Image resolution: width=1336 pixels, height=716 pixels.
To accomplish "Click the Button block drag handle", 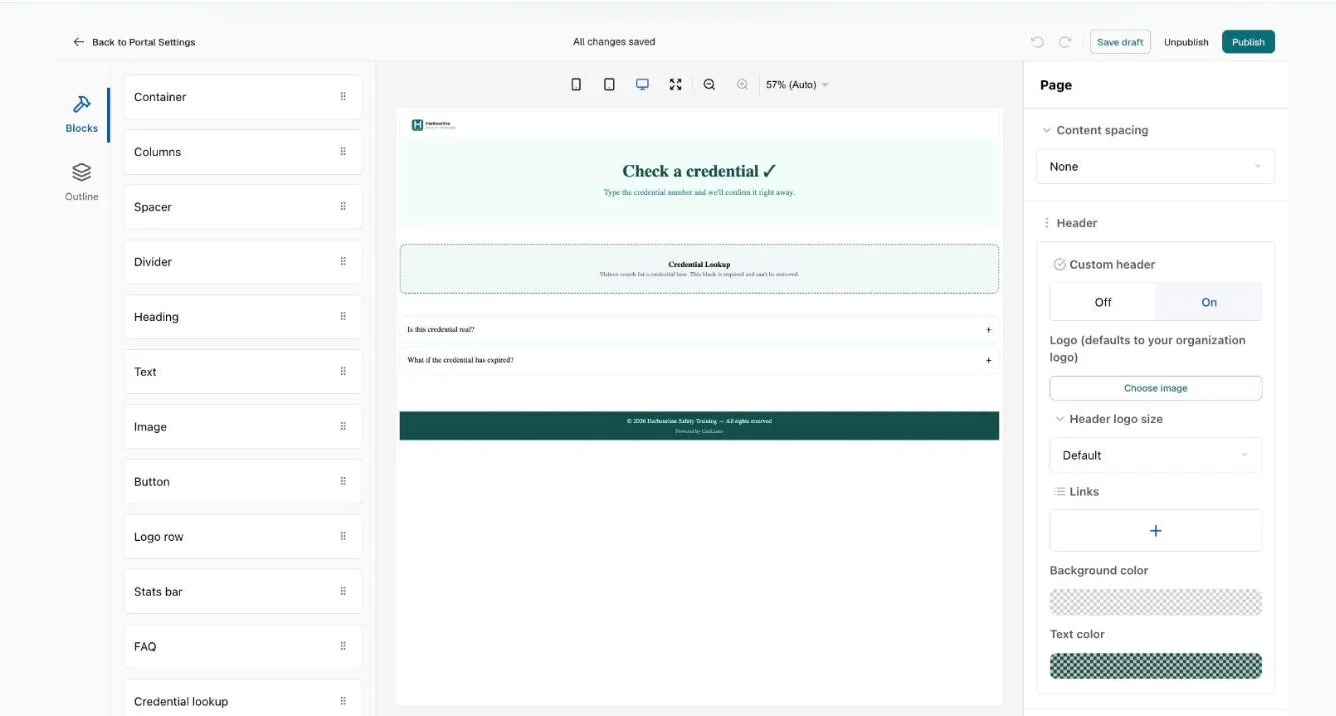I will pyautogui.click(x=343, y=482).
